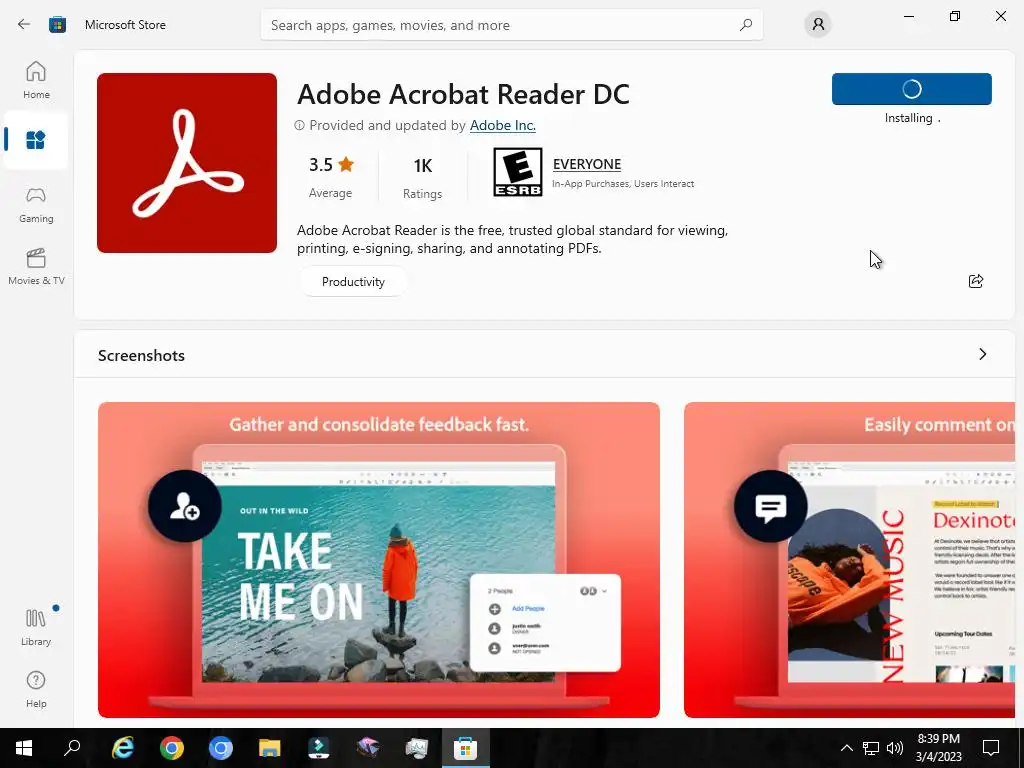Click the Screenshots heading
1024x768 pixels.
coord(141,355)
